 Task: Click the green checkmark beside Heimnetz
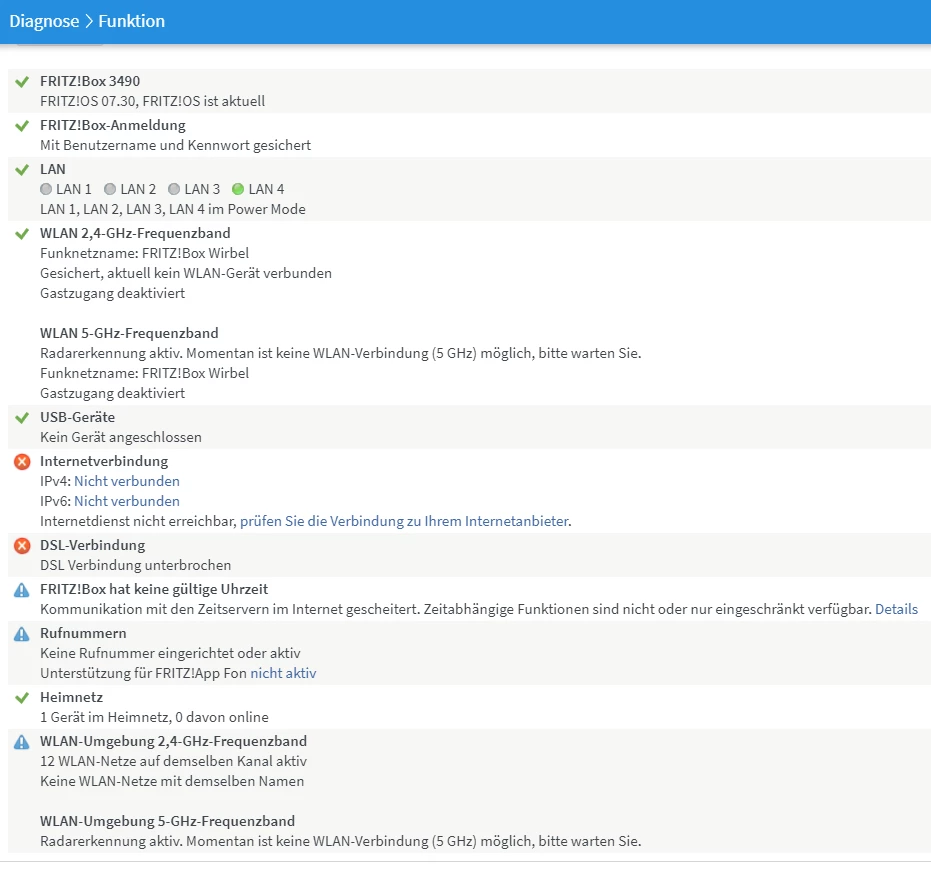point(22,697)
